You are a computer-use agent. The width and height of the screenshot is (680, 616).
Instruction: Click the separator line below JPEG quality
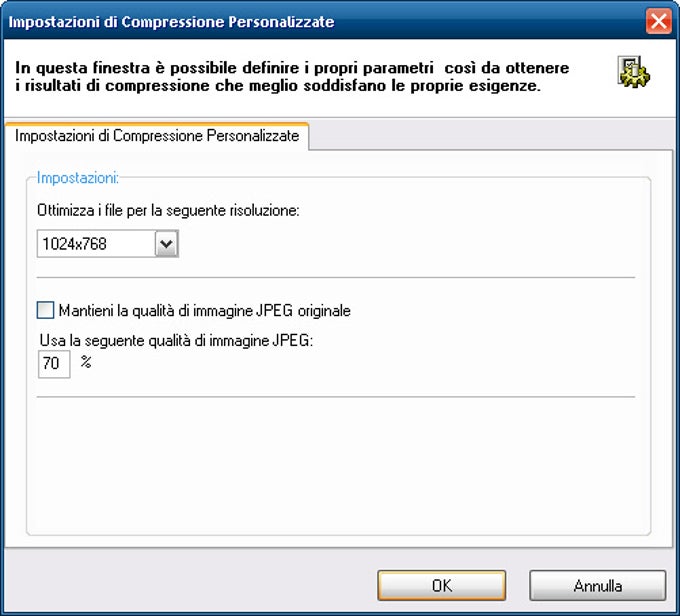pos(336,396)
